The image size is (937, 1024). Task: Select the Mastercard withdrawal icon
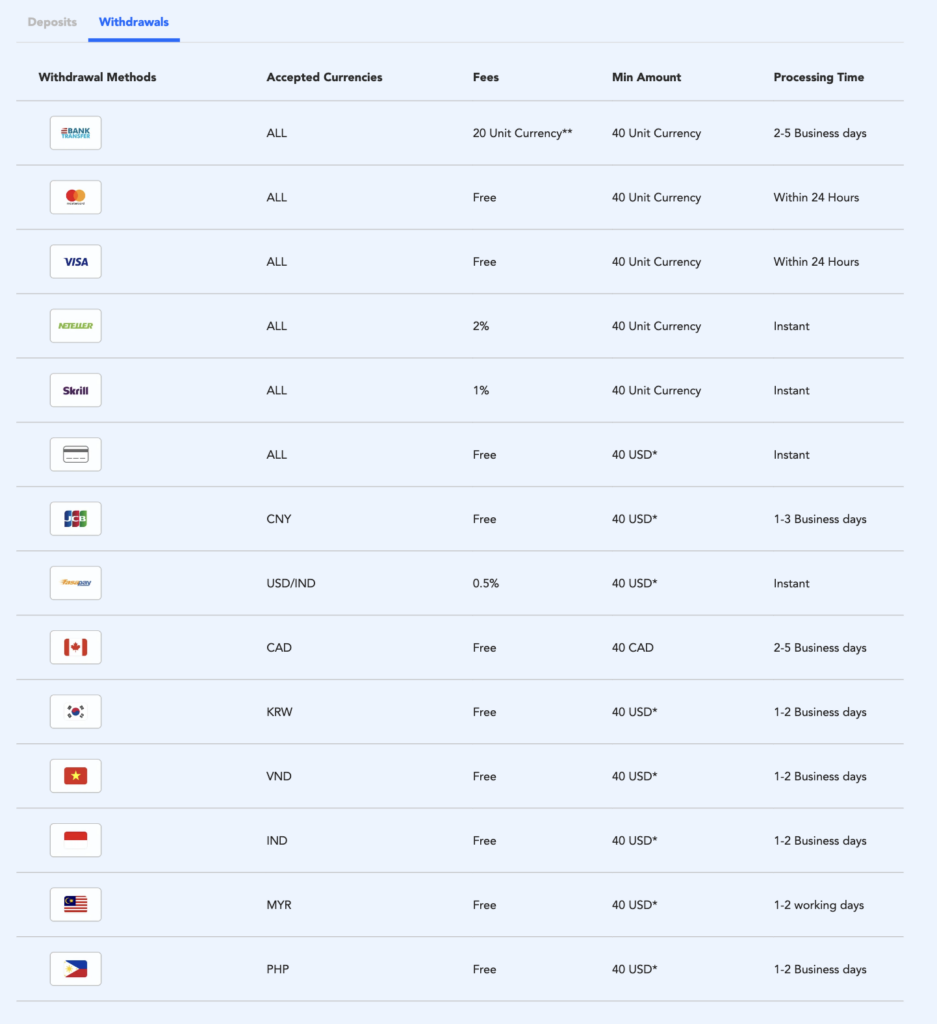tap(76, 197)
